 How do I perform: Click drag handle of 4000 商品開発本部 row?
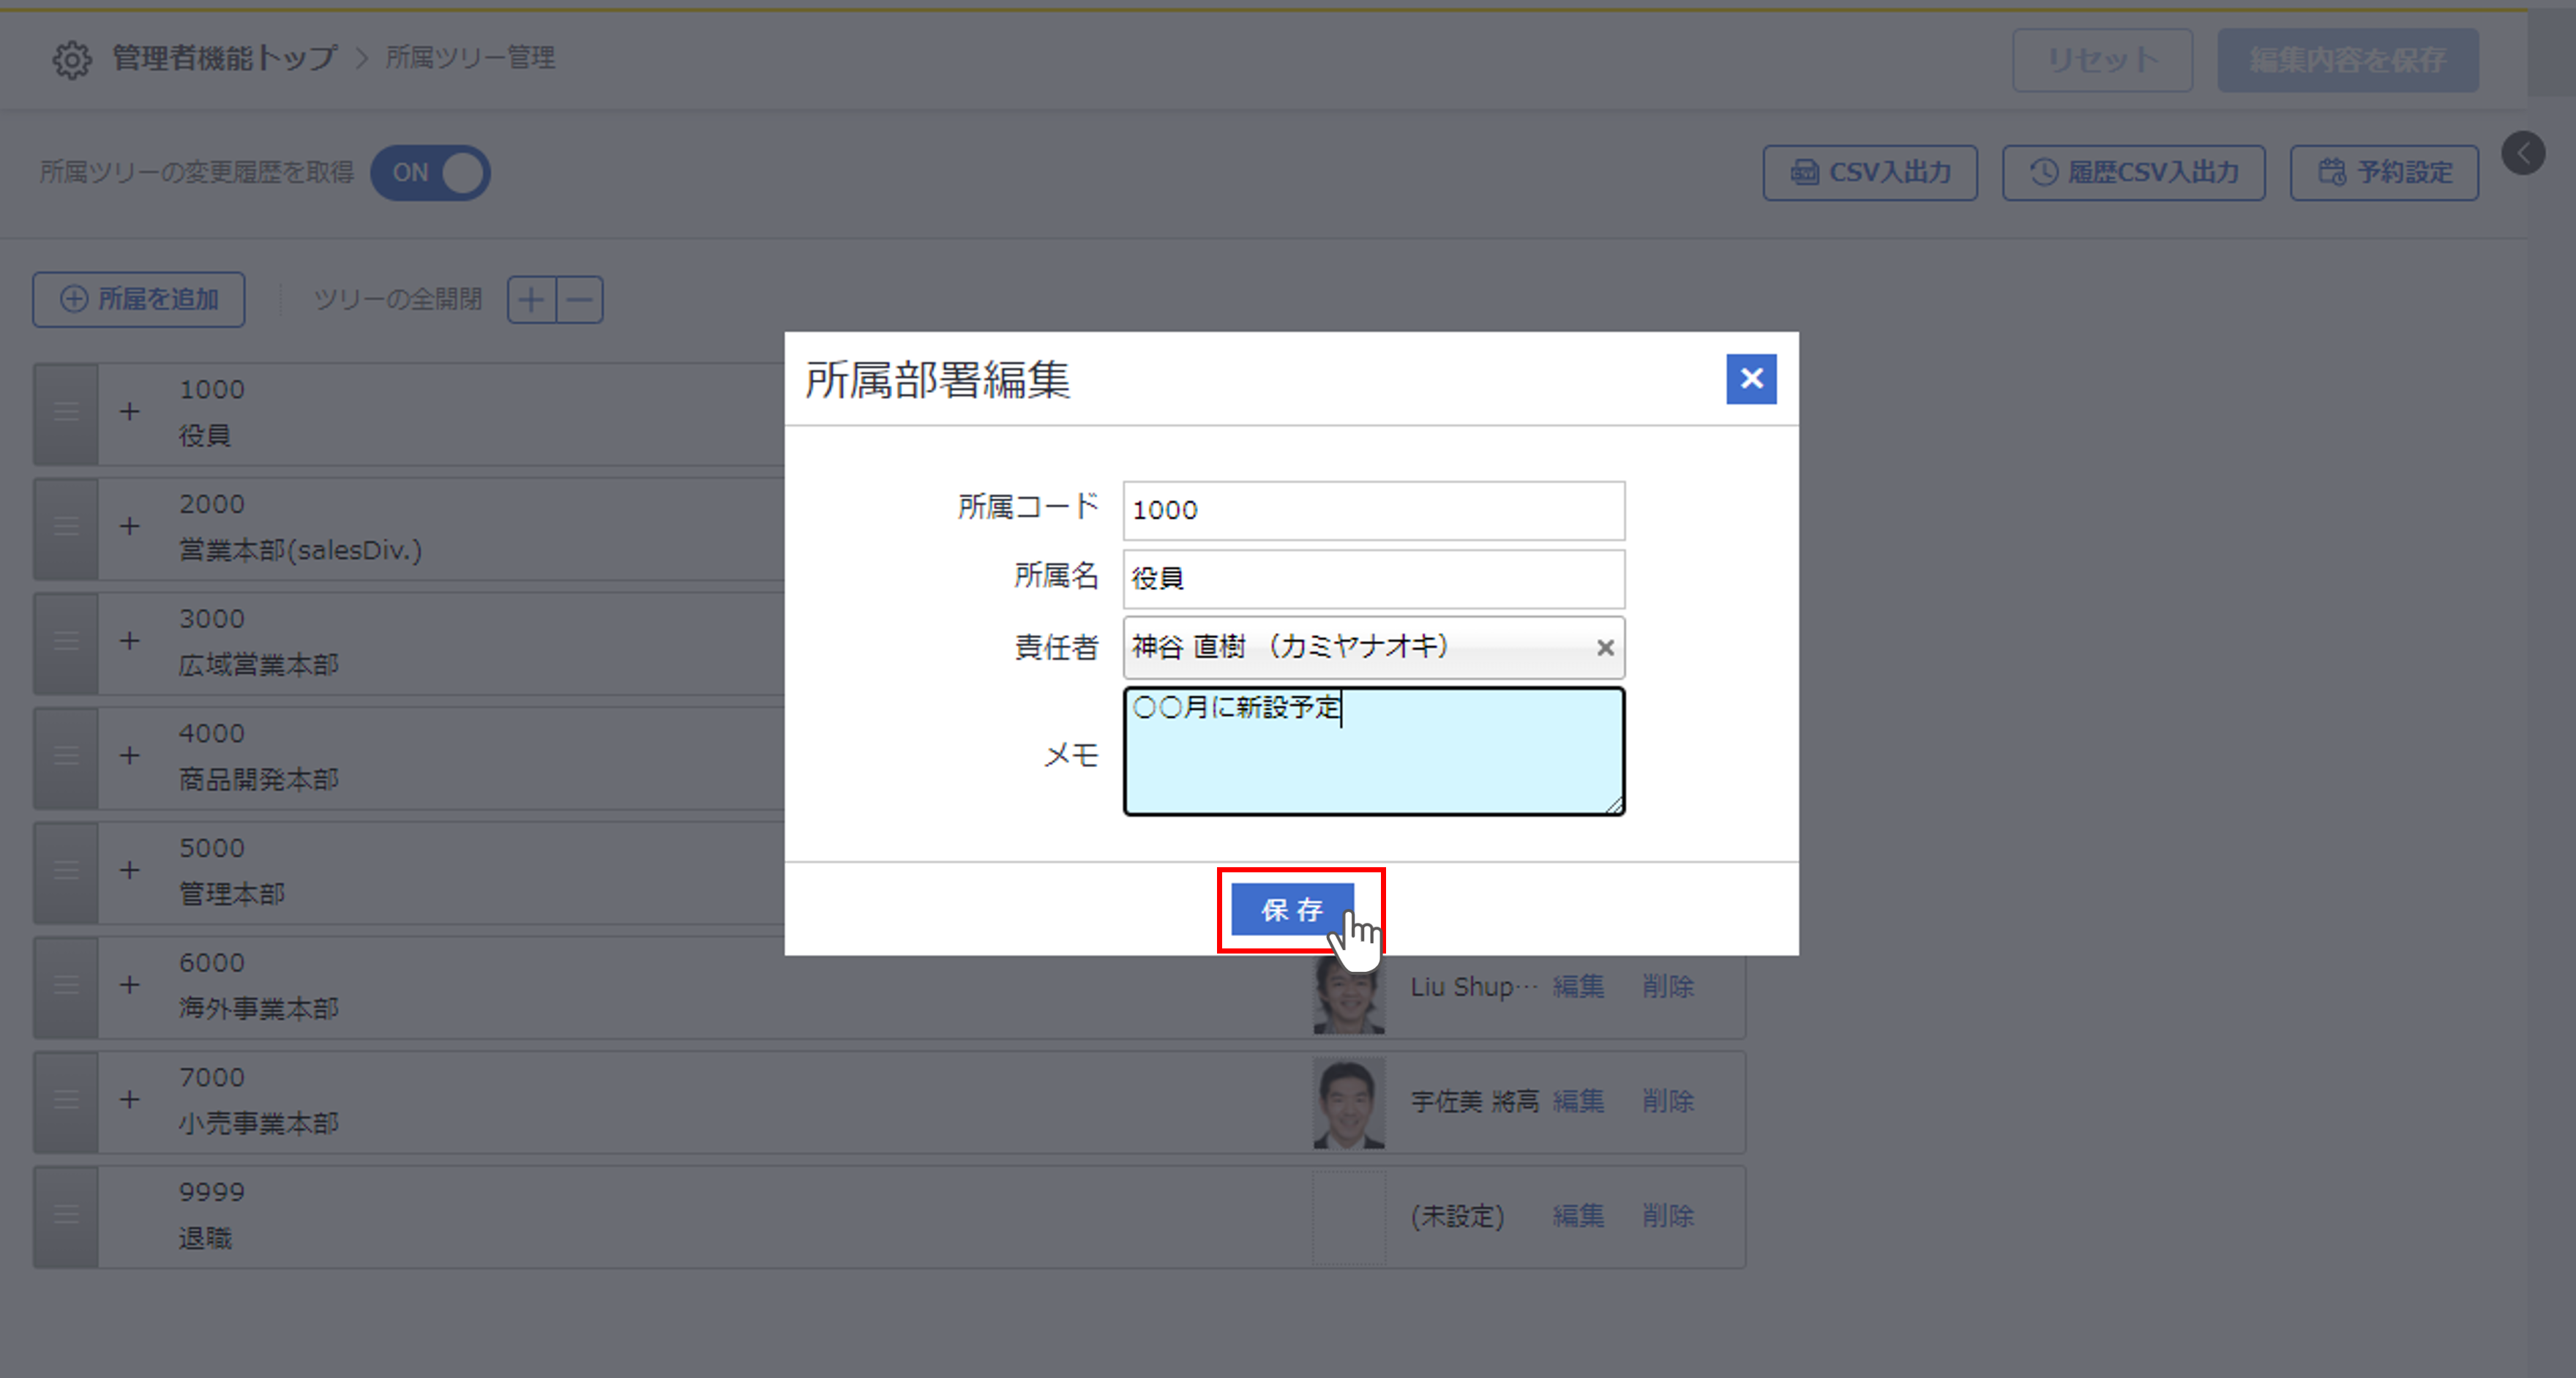(x=66, y=758)
